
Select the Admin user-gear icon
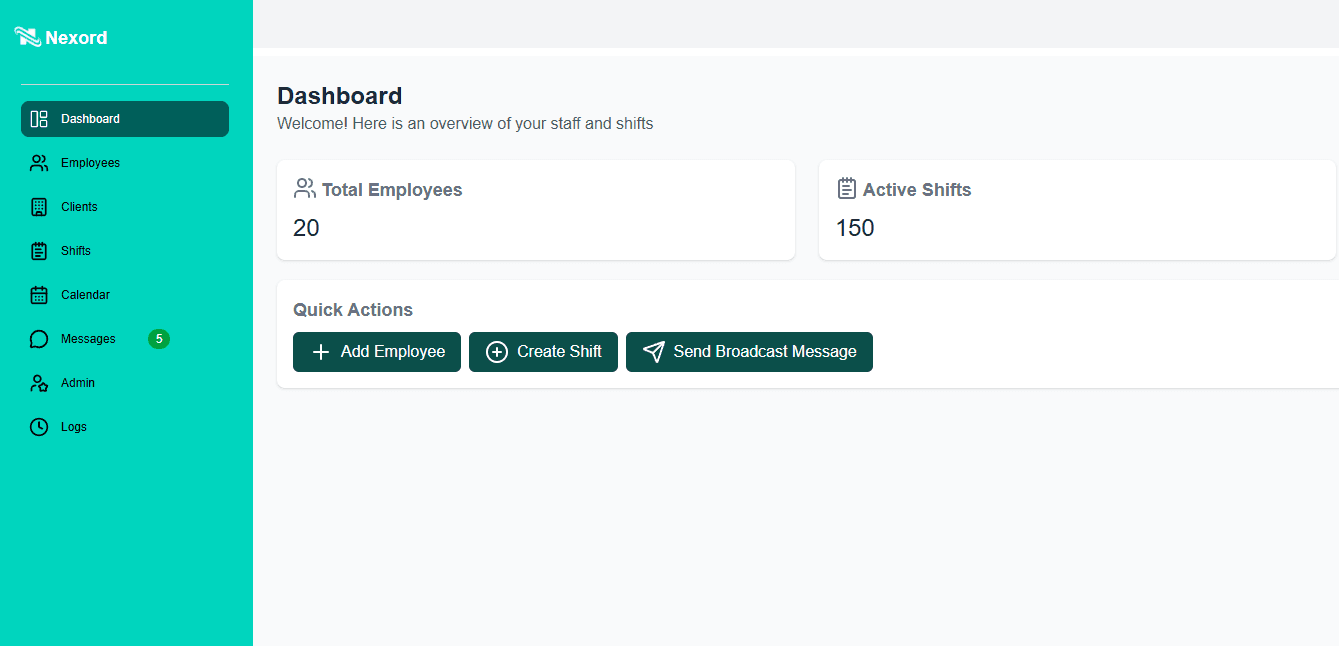(38, 382)
